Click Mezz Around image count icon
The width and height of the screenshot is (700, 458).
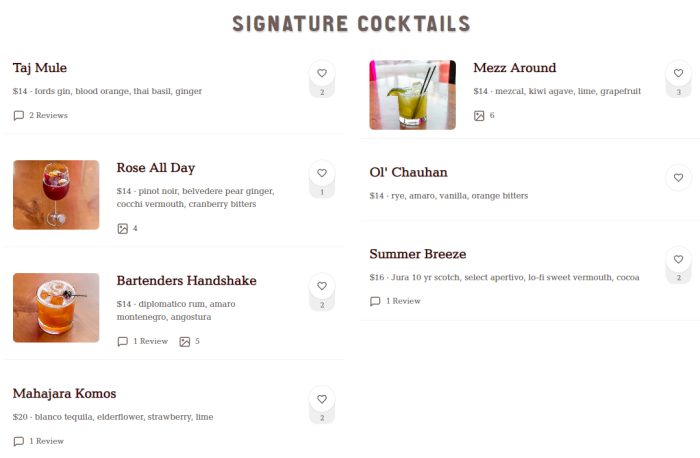[479, 116]
